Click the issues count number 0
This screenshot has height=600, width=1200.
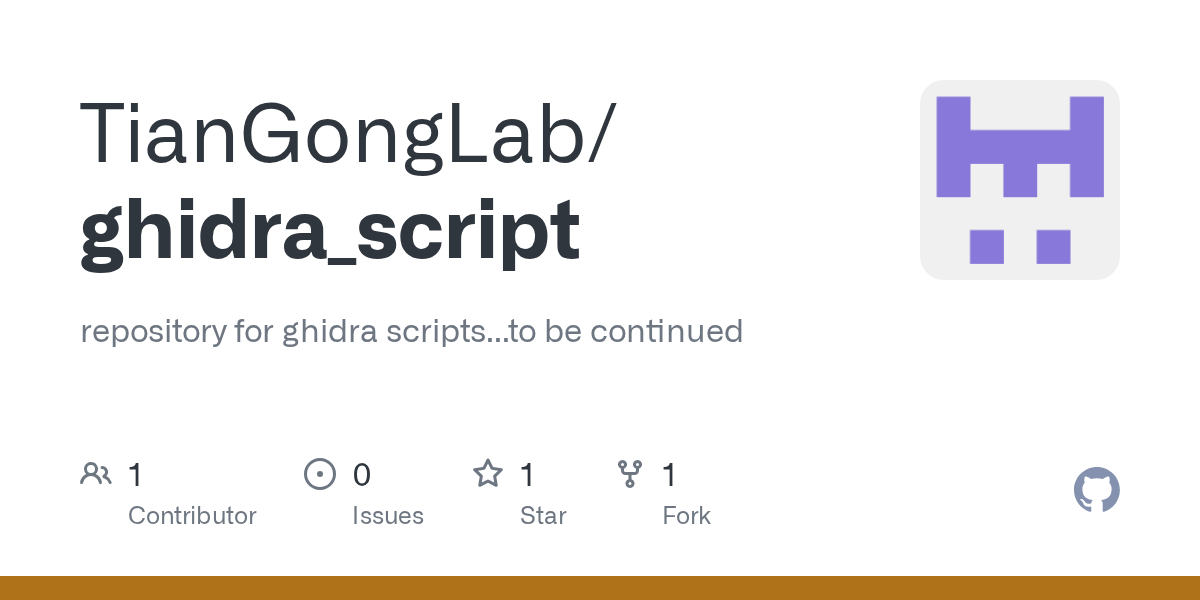click(361, 475)
